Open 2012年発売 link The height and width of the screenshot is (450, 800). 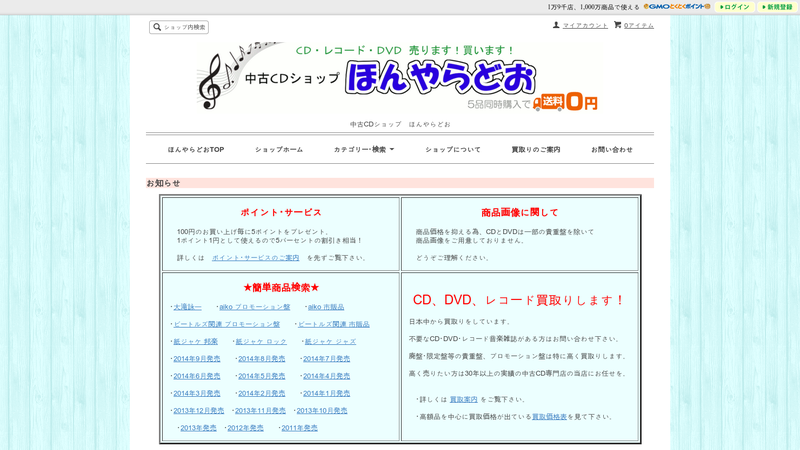click(245, 428)
